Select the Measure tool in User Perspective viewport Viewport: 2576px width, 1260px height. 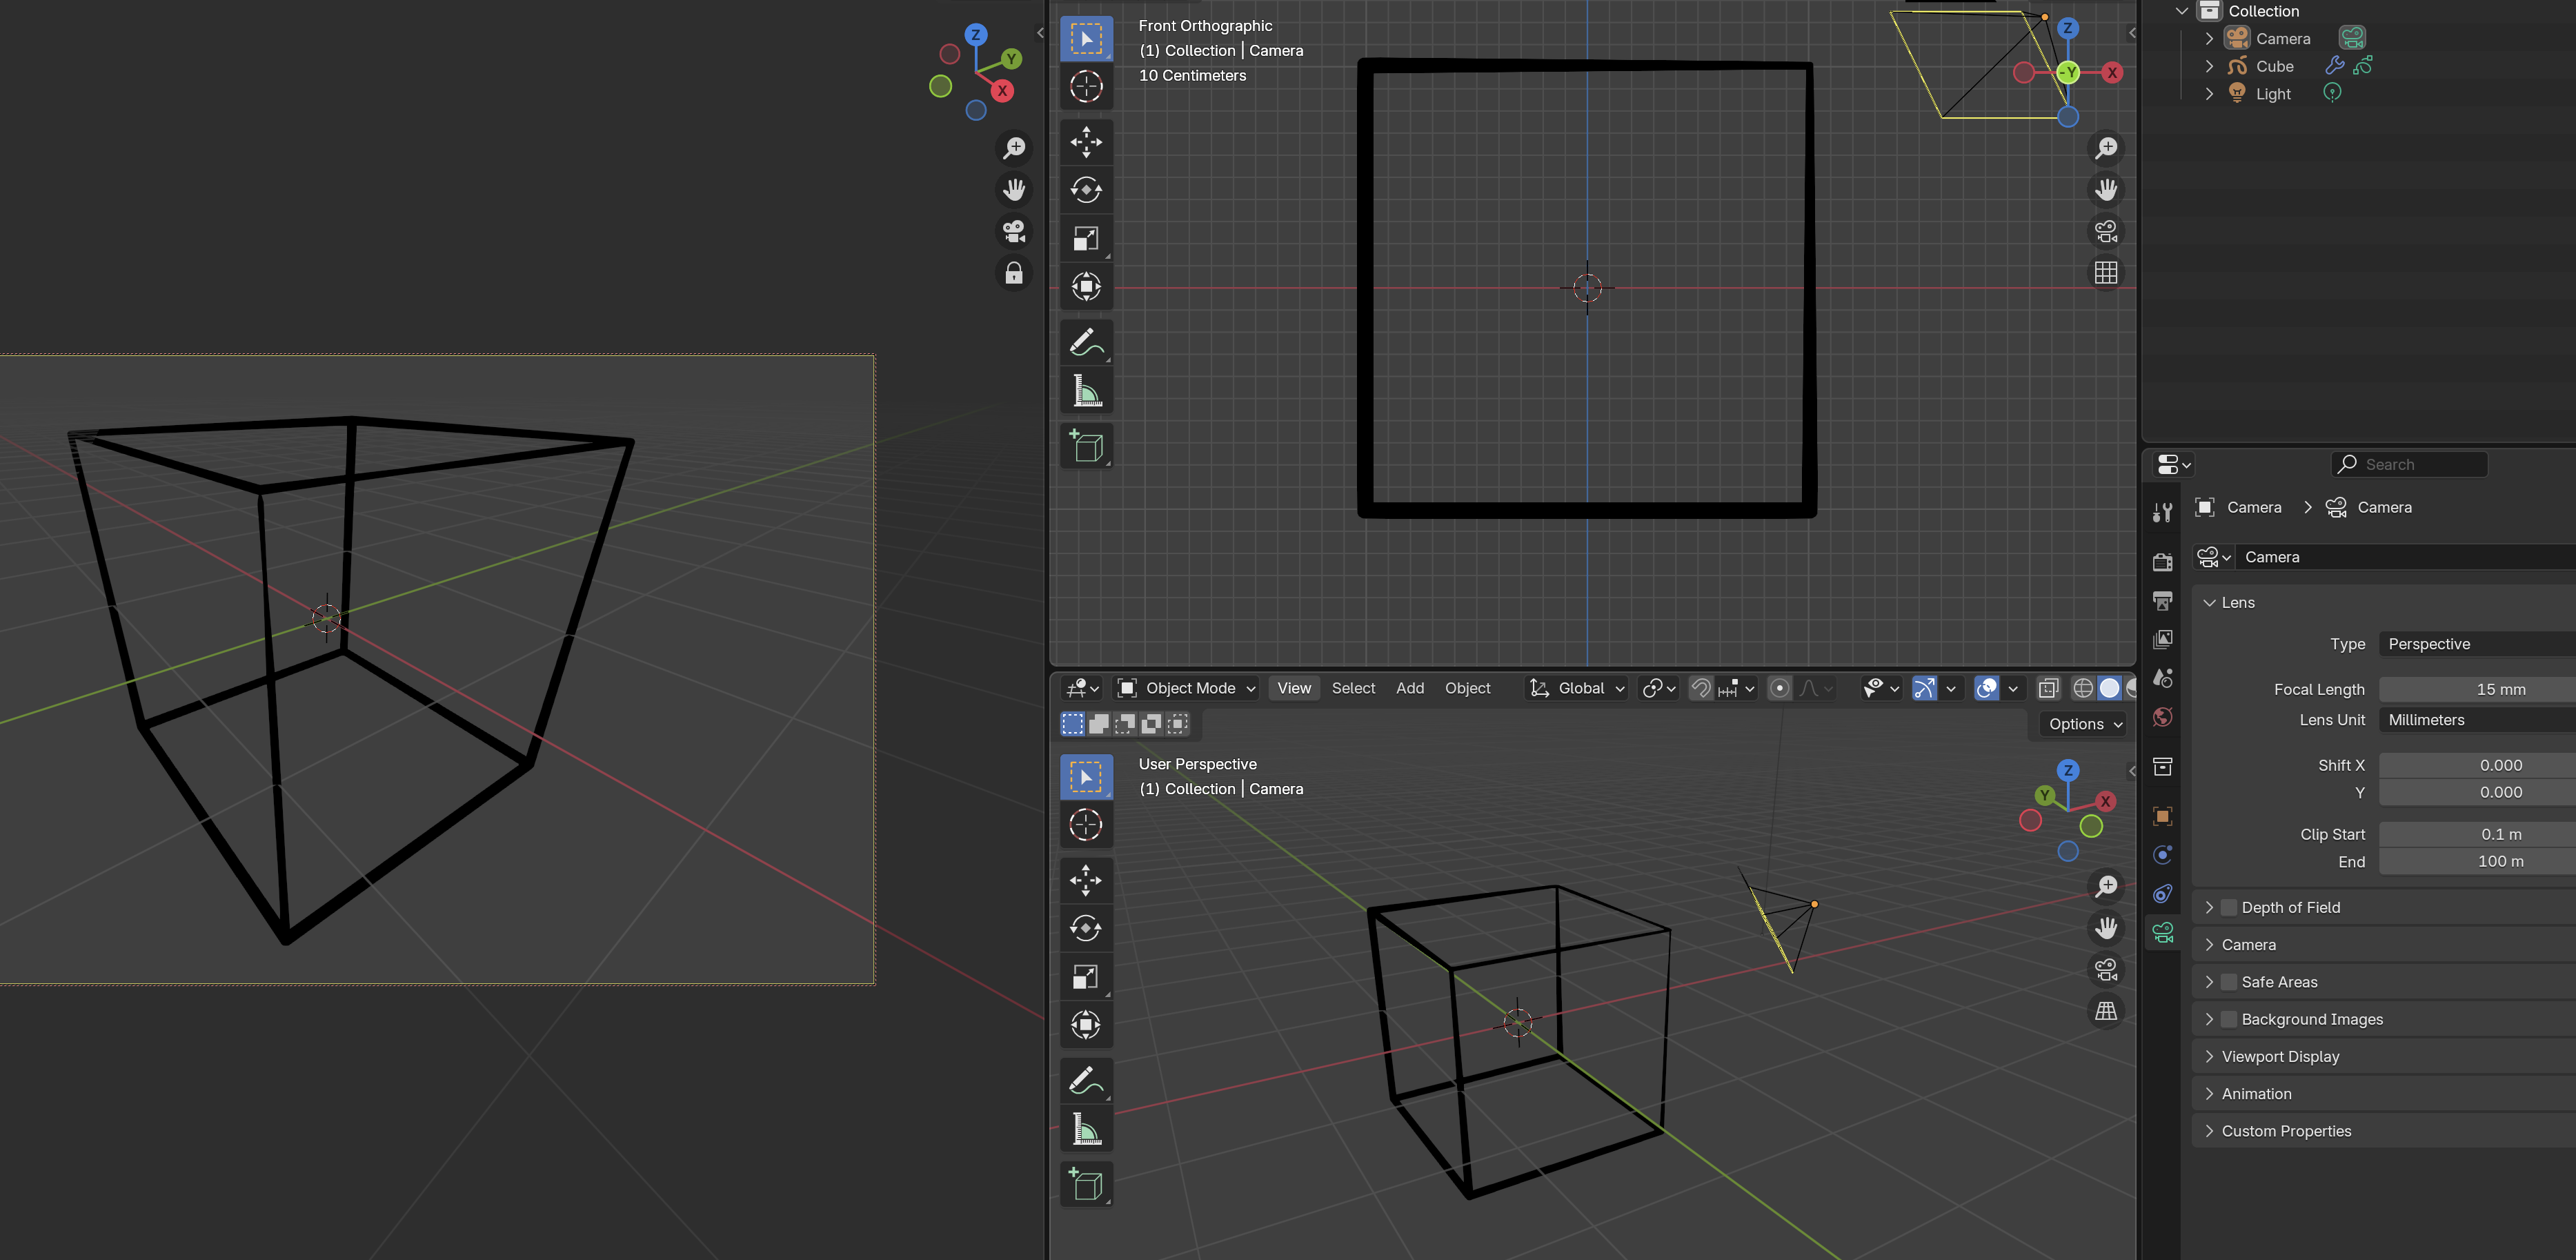1086,1130
